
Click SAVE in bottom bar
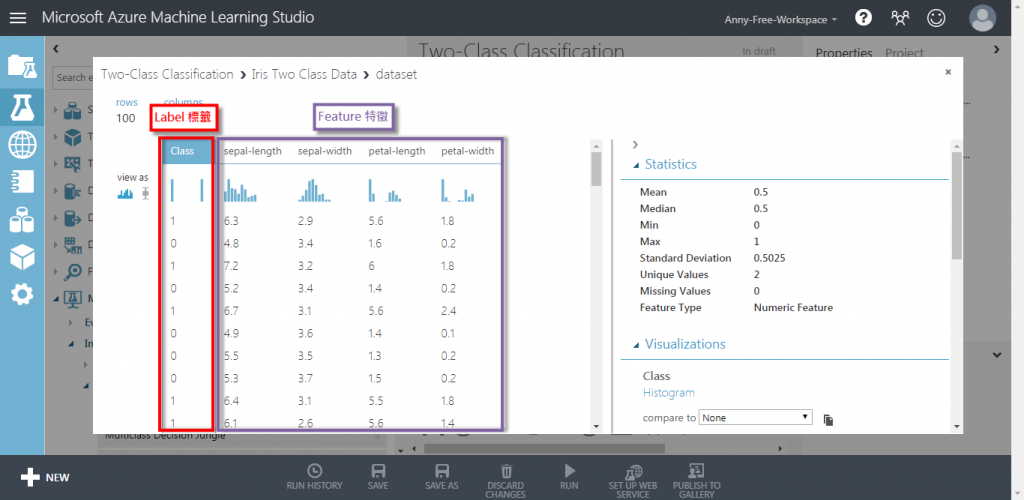click(x=377, y=477)
